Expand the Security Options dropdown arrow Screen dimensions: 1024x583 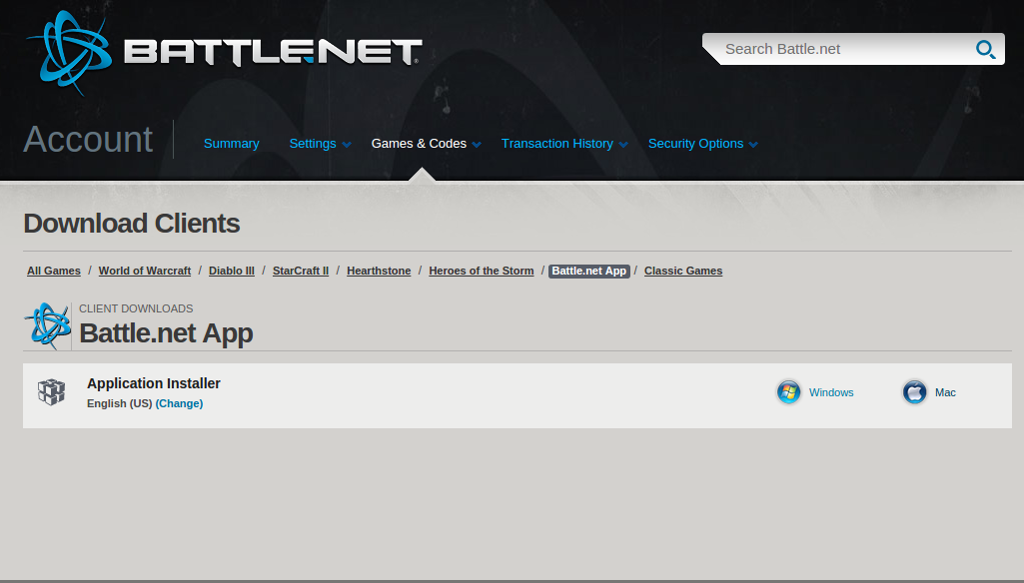tap(754, 145)
